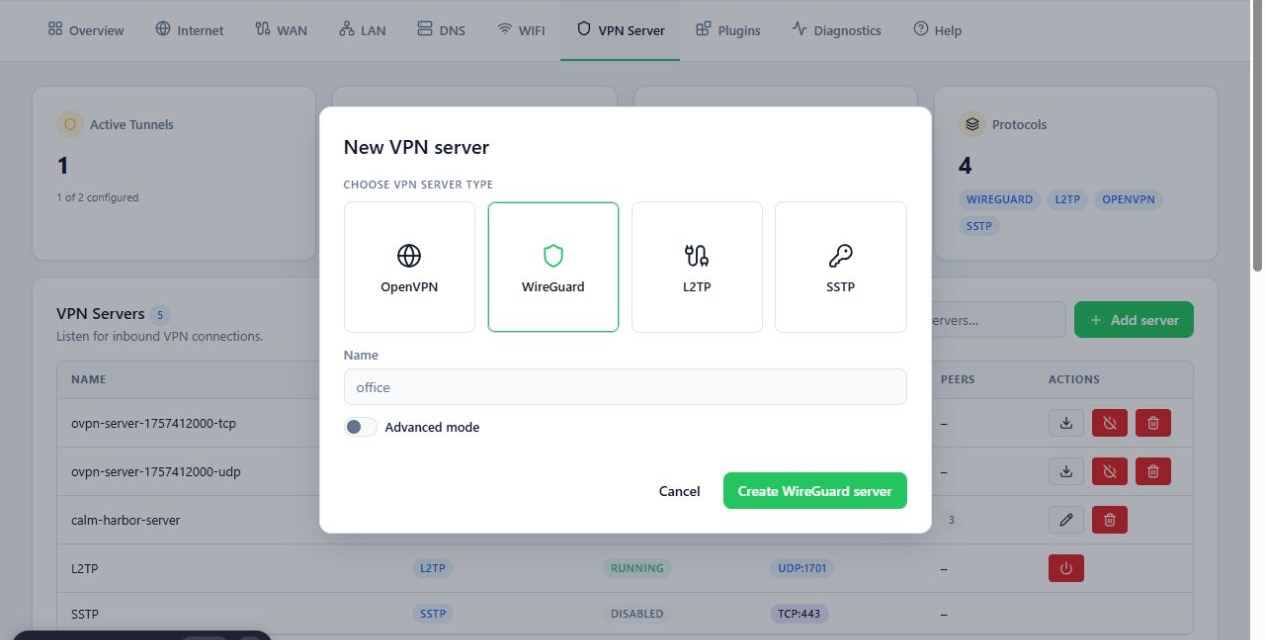Screen dimensions: 1265x640
Task: Go to the WIFI tab
Action: pos(521,30)
